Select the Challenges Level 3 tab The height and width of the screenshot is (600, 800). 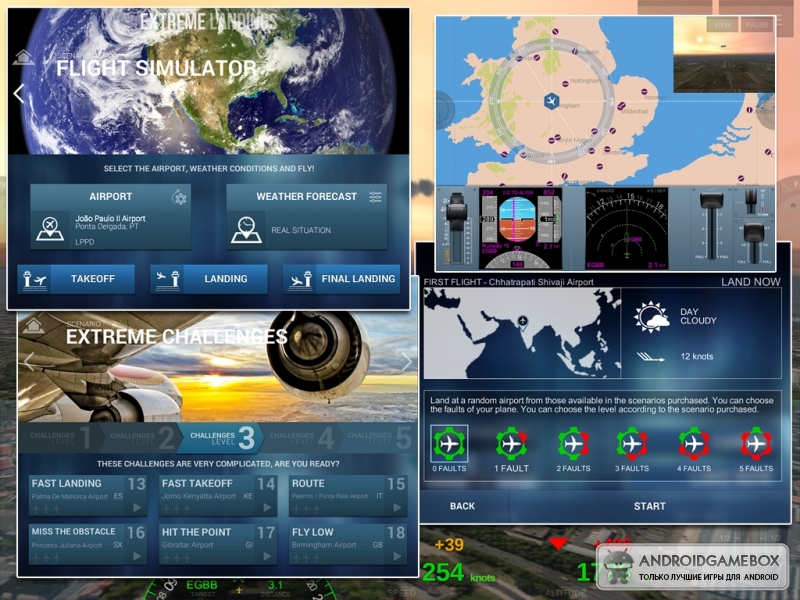coord(220,438)
